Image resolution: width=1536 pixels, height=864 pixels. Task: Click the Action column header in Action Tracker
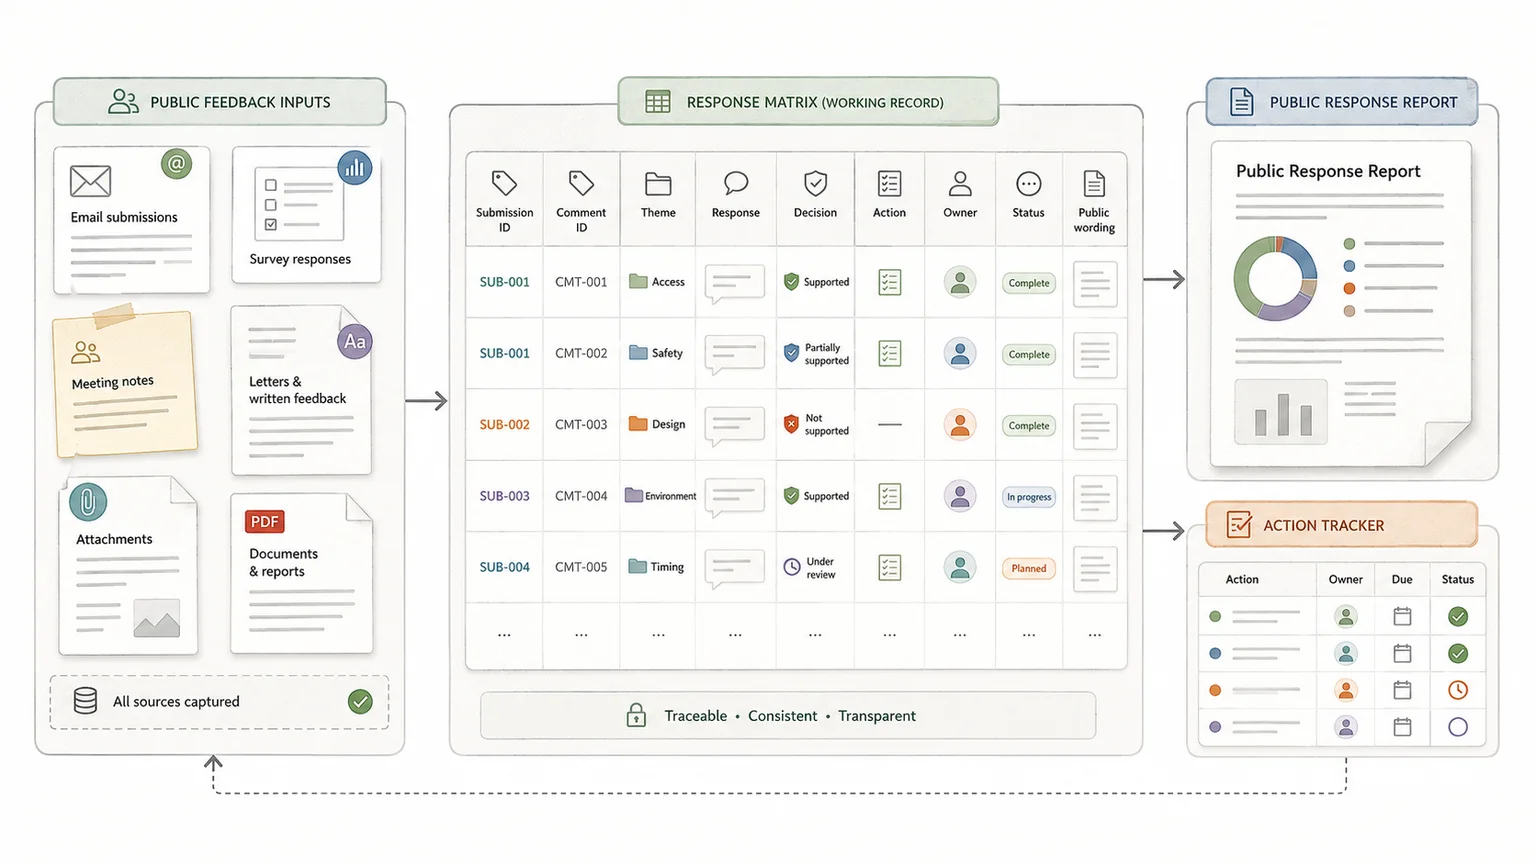point(1242,579)
